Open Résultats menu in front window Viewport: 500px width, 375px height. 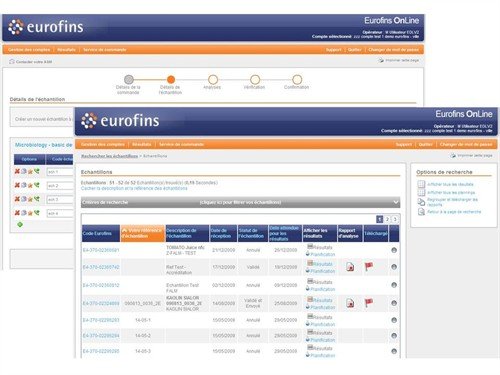(142, 144)
